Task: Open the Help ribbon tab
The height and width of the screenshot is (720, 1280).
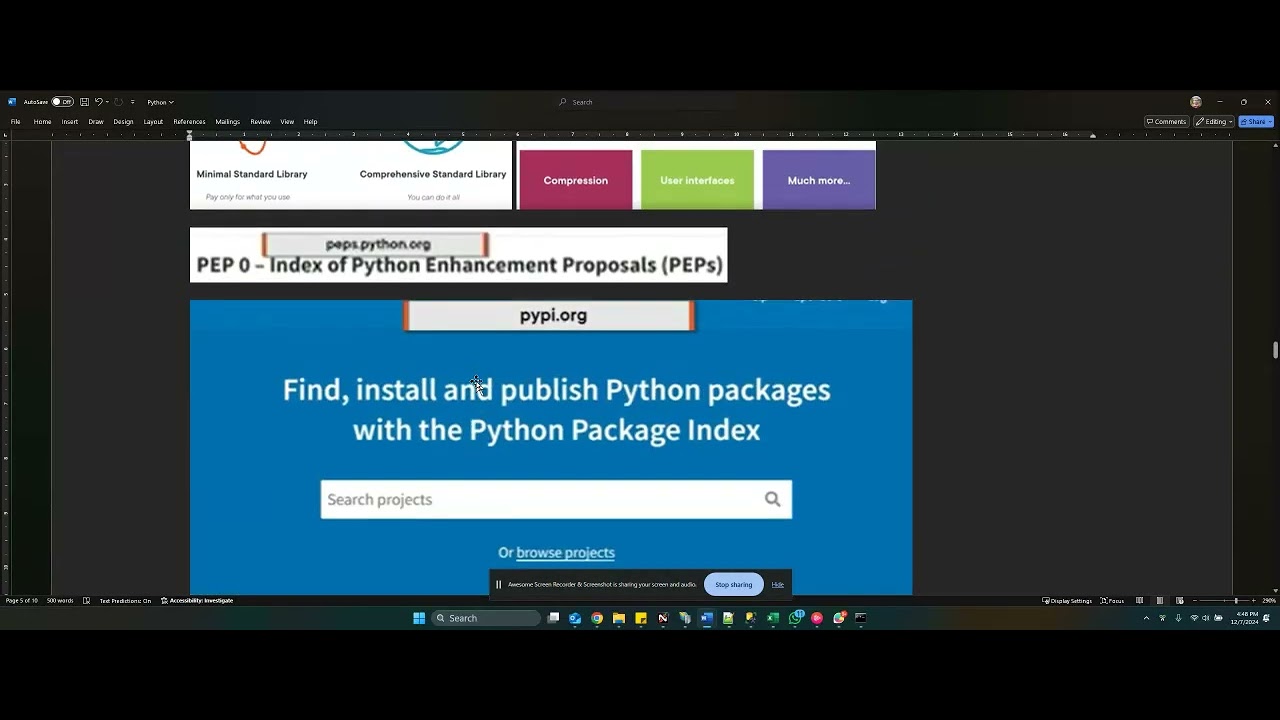Action: 310,122
